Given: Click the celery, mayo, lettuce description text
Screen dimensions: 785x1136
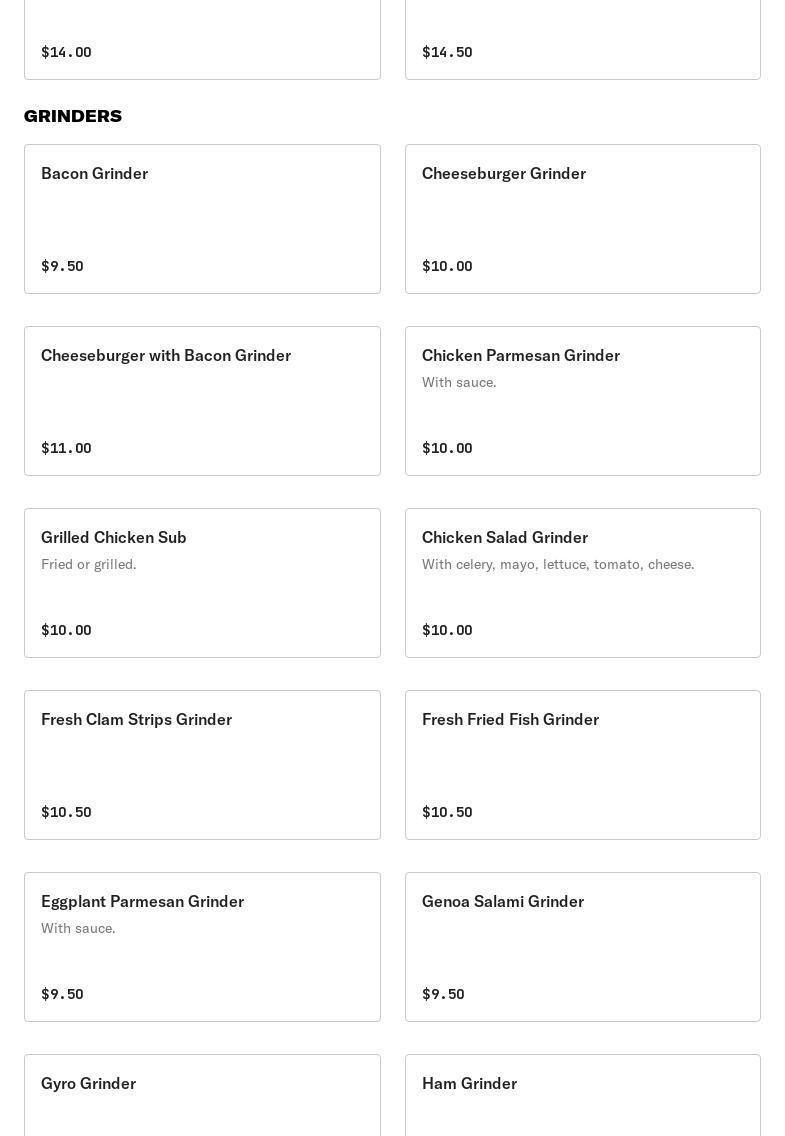Looking at the screenshot, I should 558,564.
